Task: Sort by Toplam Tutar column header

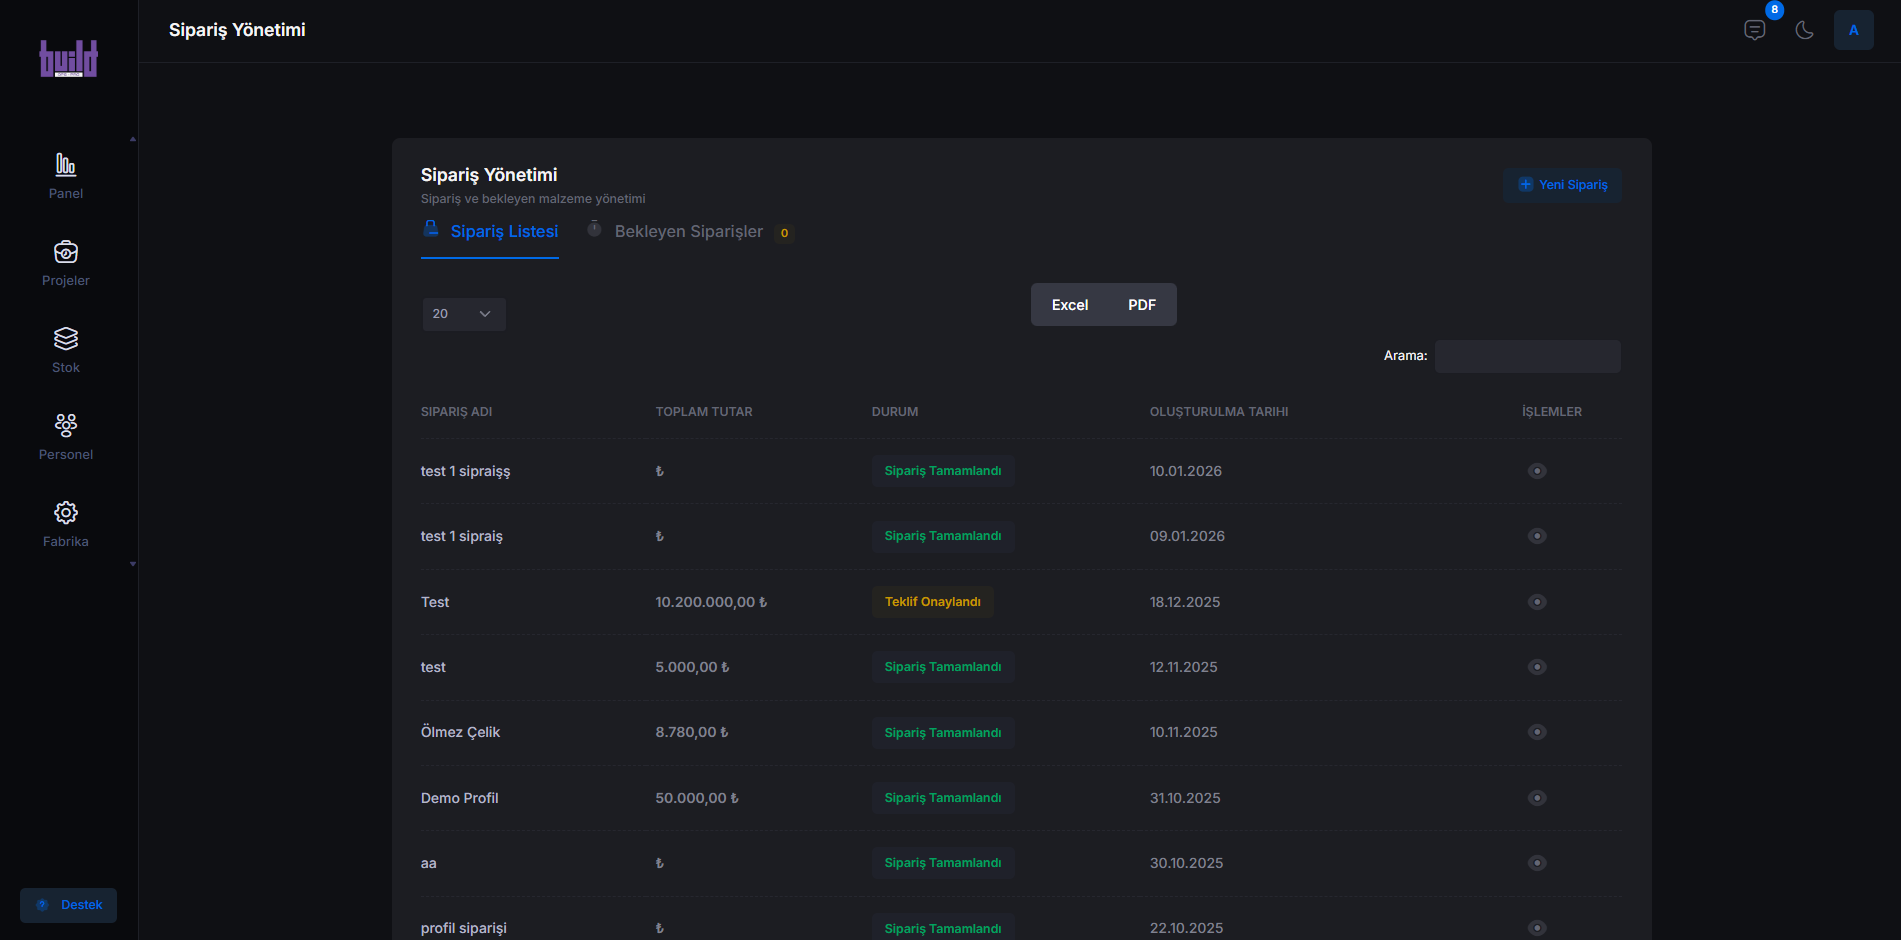Action: [704, 412]
